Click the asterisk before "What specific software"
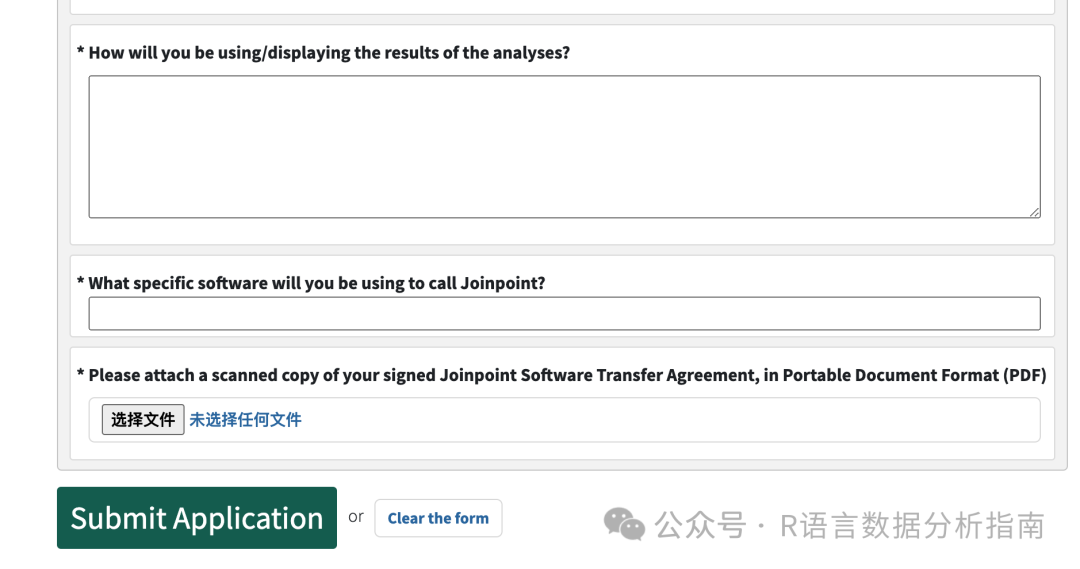Screen dimensions: 1080x569 click(80, 281)
